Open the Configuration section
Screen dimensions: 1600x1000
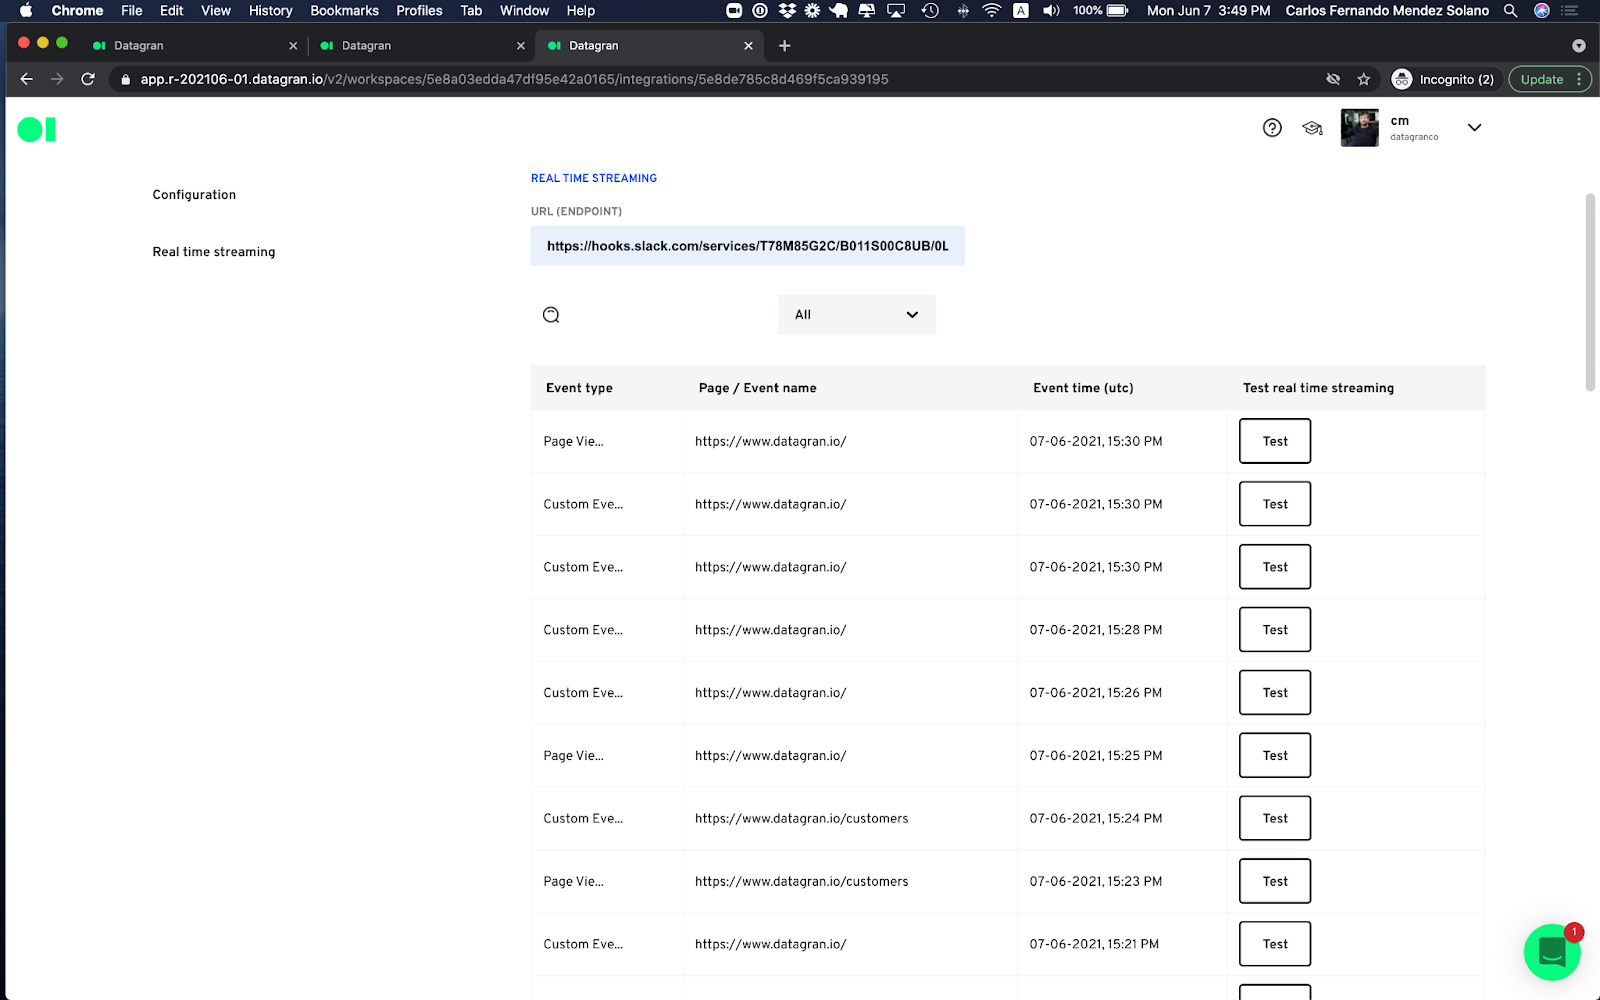pyautogui.click(x=194, y=195)
